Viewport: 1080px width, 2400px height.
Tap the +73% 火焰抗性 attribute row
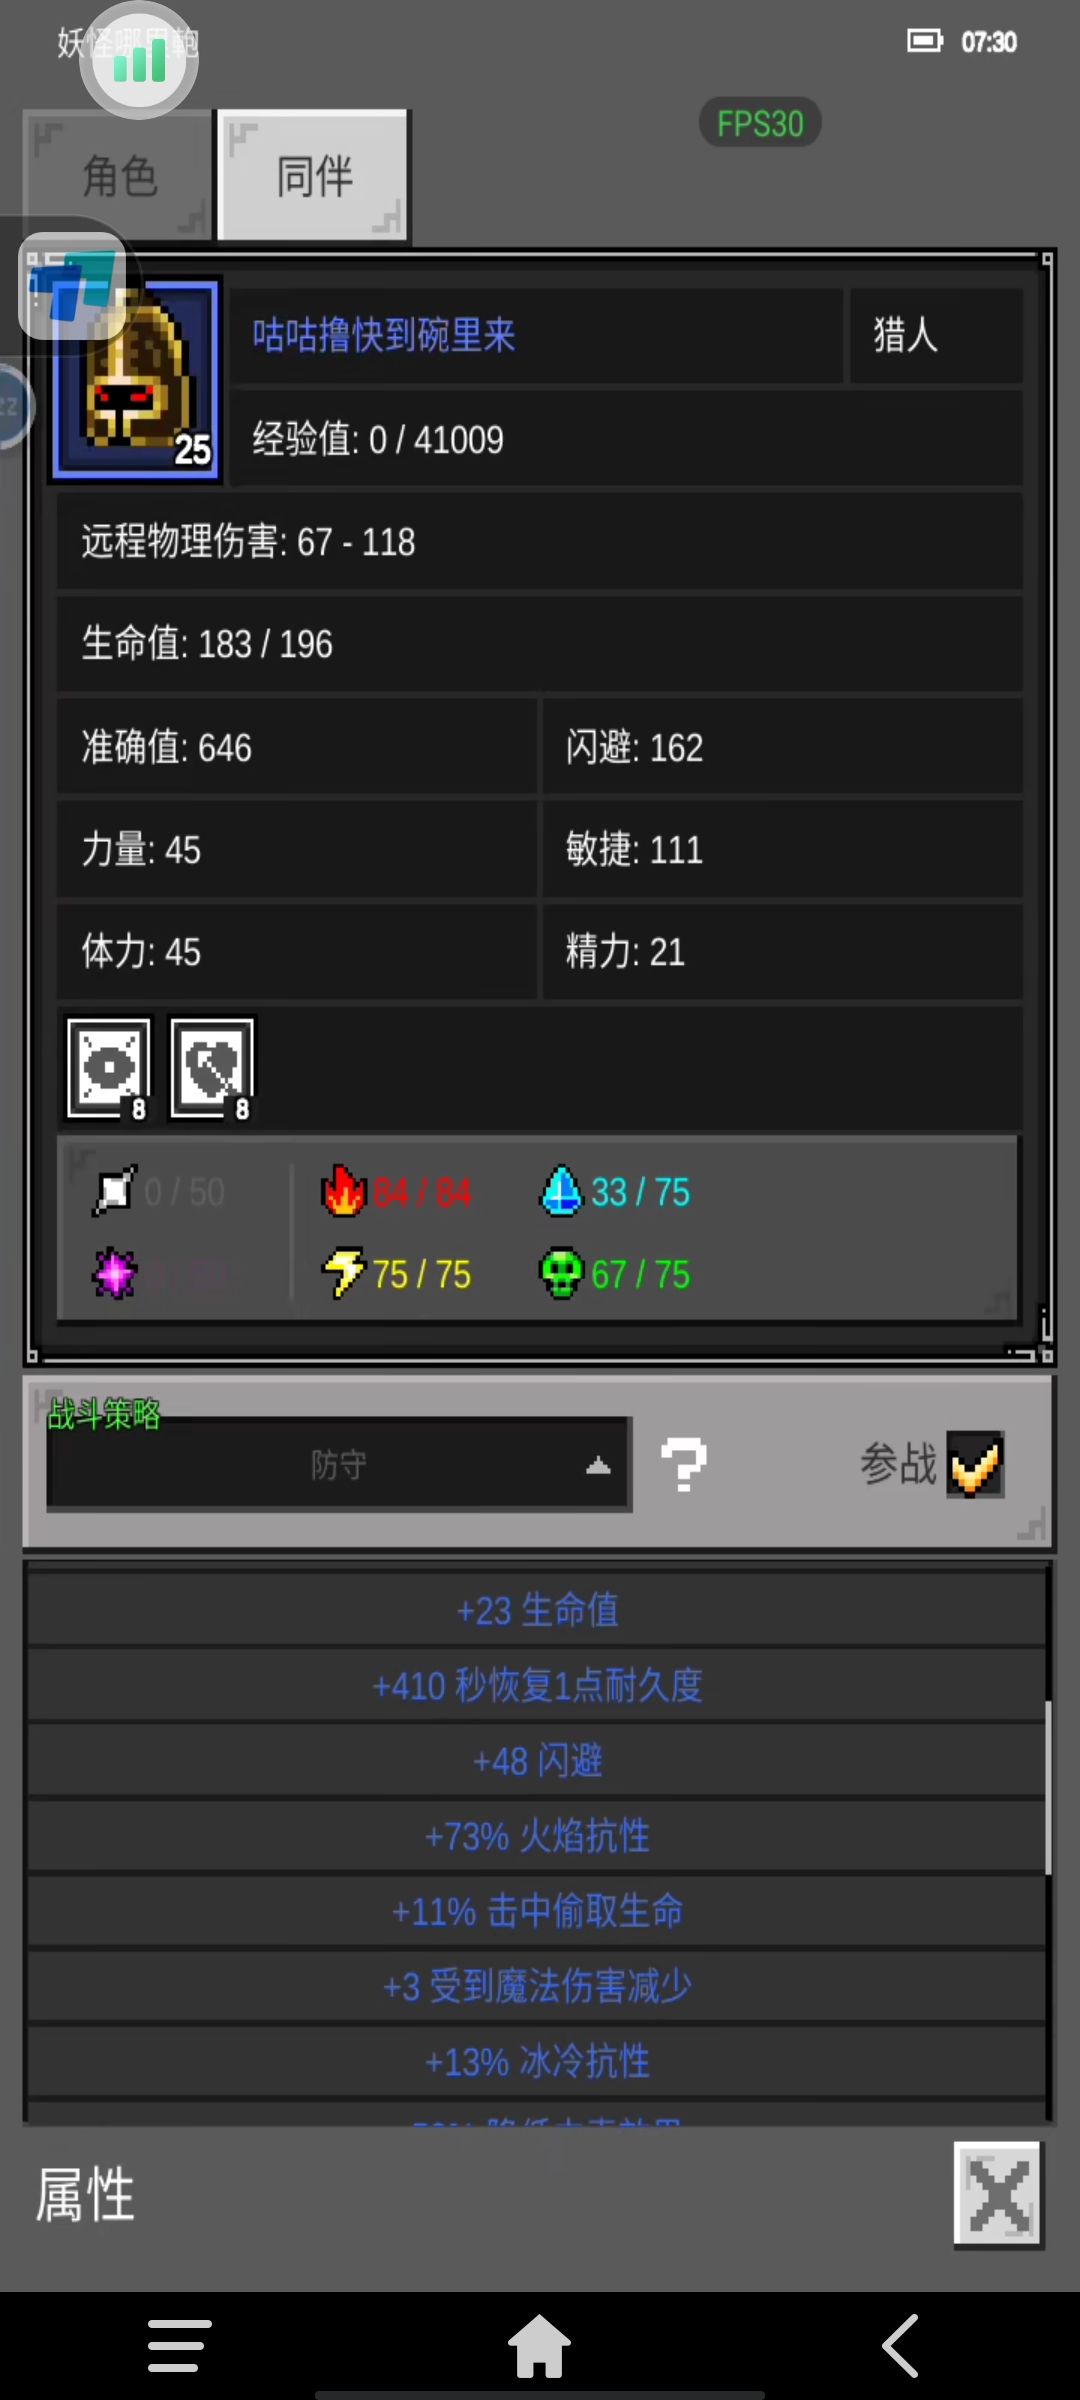point(537,1836)
